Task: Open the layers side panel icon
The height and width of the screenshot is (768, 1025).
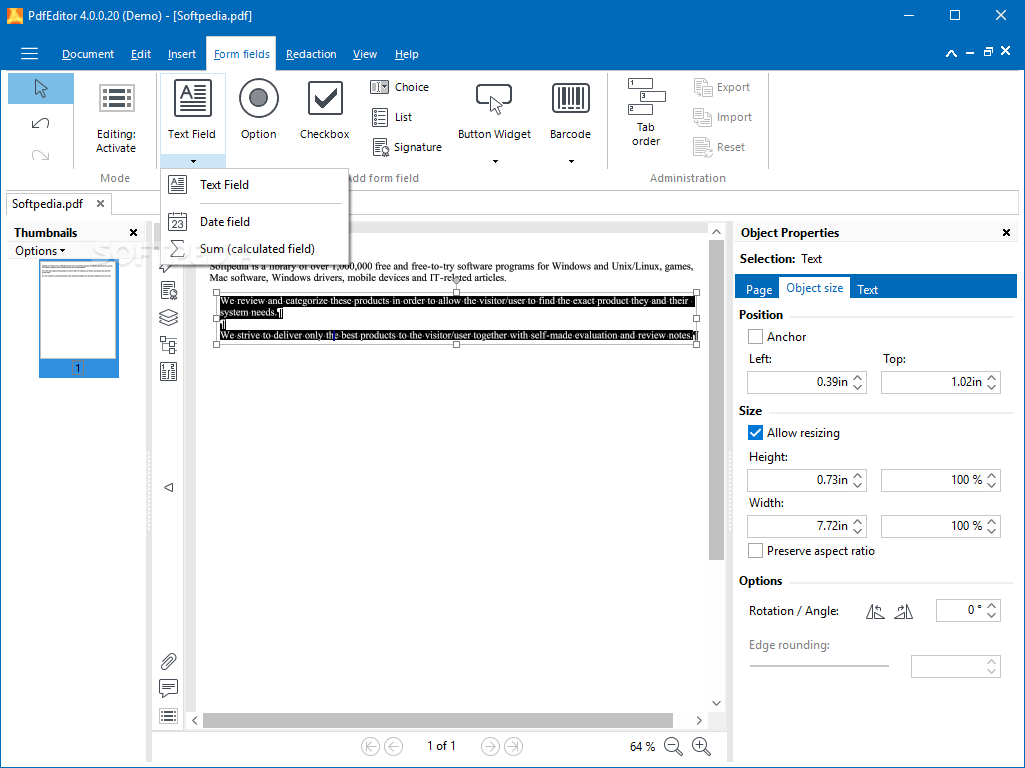Action: tap(169, 317)
